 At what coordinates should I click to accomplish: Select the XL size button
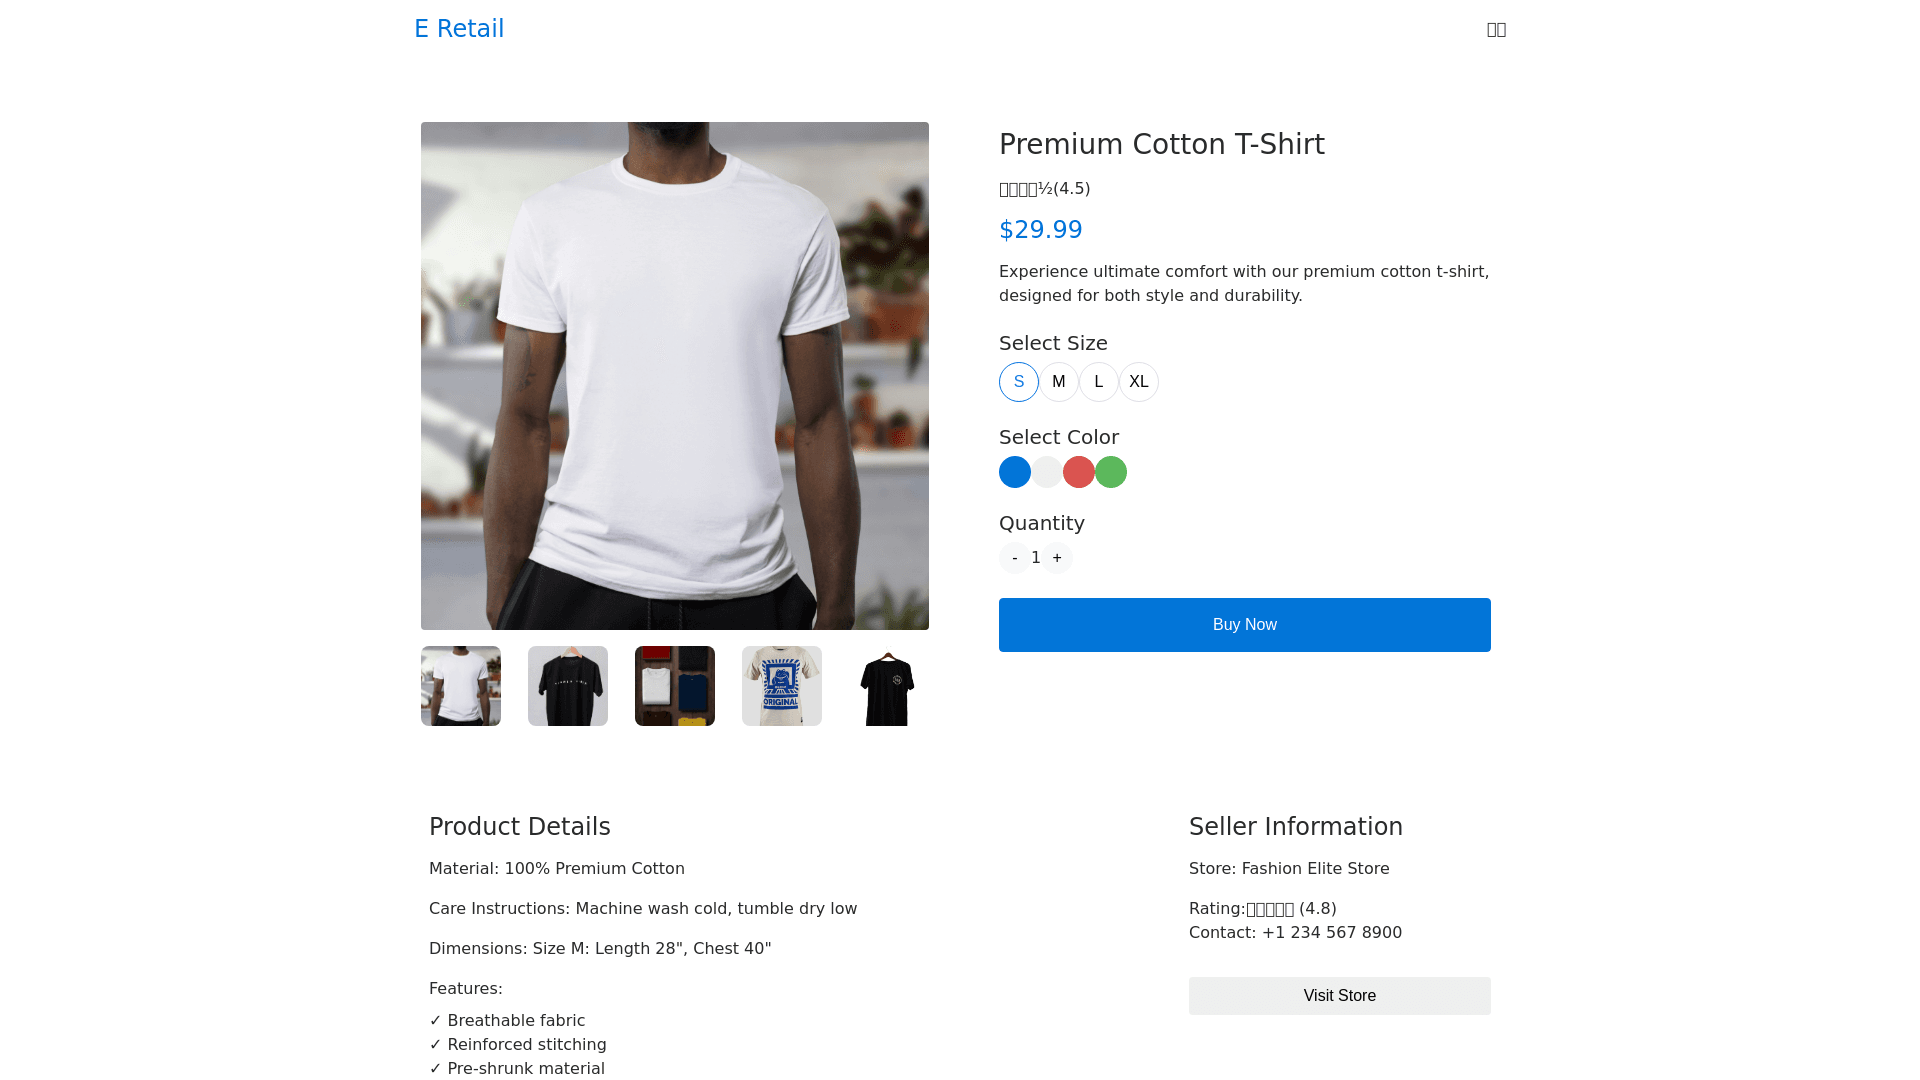point(1139,382)
